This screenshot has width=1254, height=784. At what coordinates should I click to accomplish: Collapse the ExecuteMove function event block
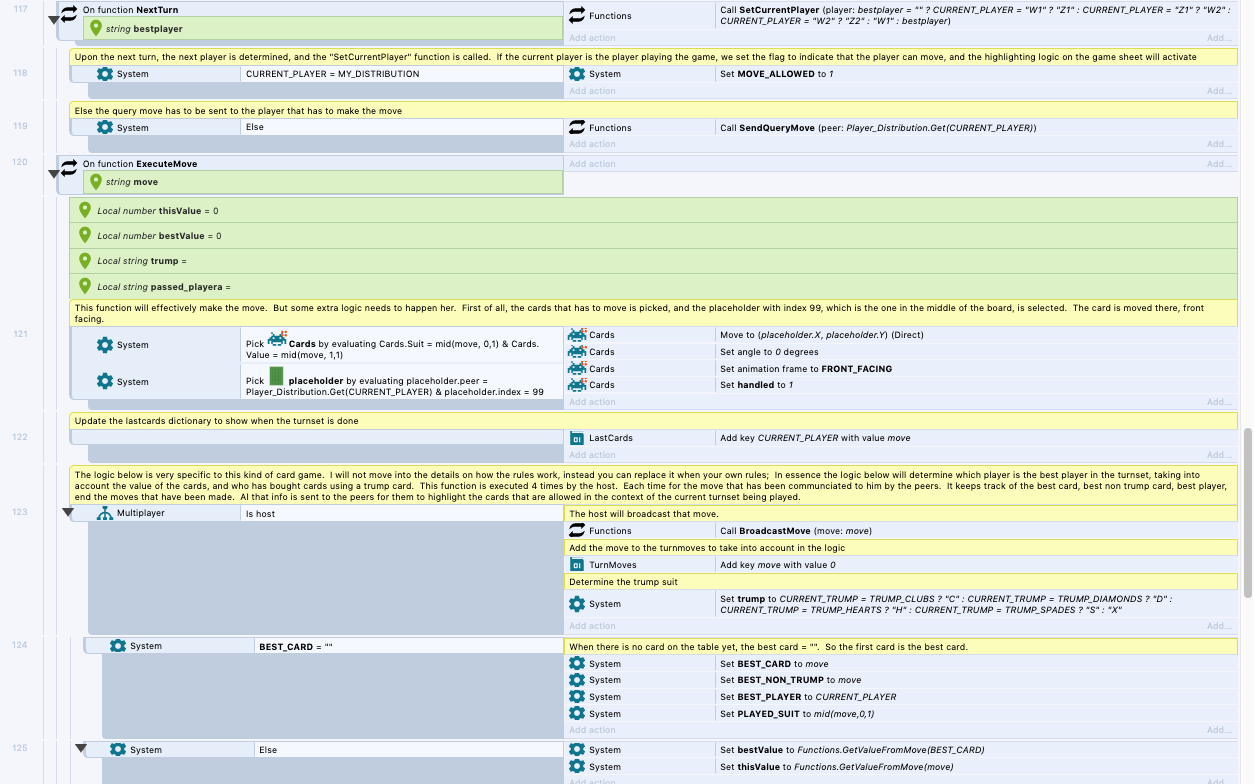[54, 174]
